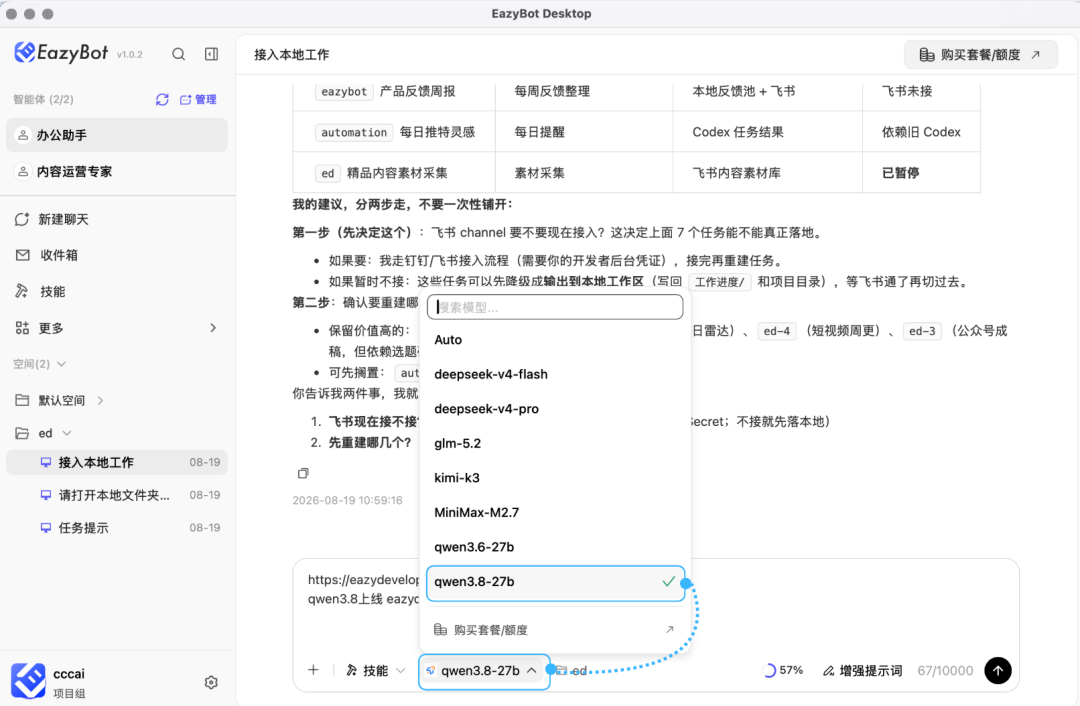
Task: Send the message with the arrow button
Action: (997, 670)
